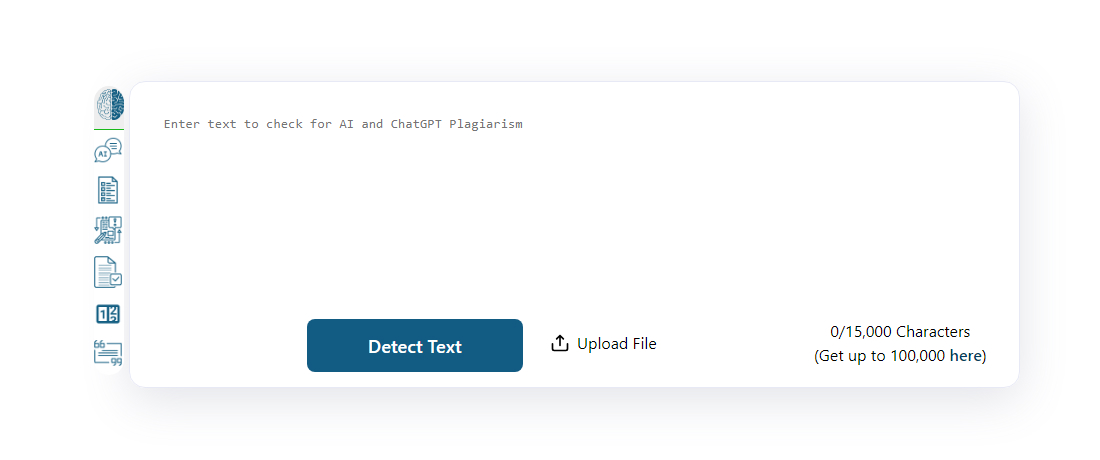
Task: Click the word "Plagiarism" in the placeholder
Action: [486, 124]
